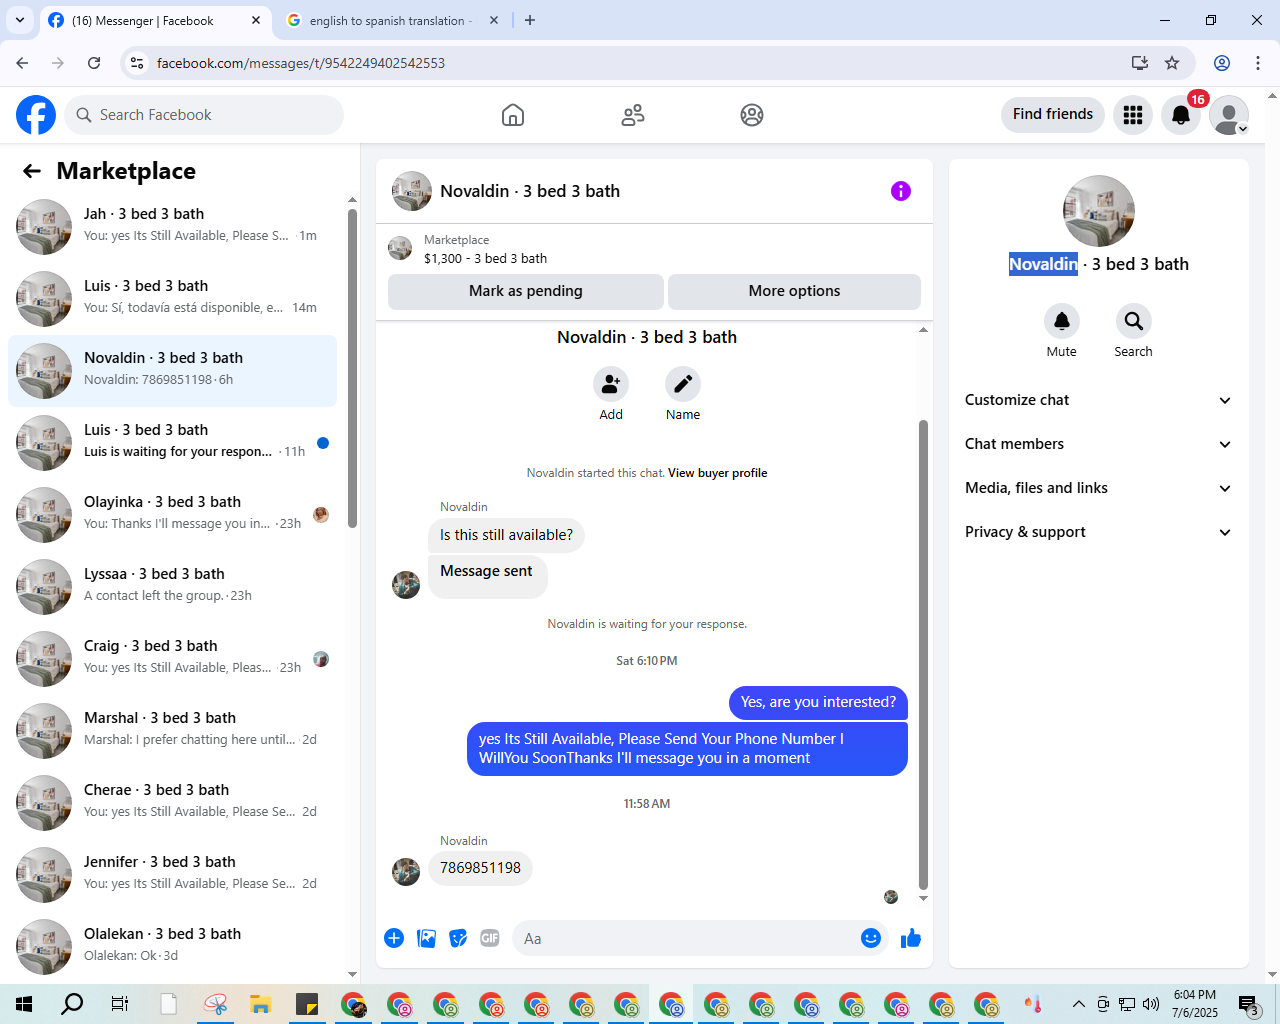Image resolution: width=1280 pixels, height=1024 pixels.
Task: Mute the conversation with the bell icon
Action: pyautogui.click(x=1062, y=321)
